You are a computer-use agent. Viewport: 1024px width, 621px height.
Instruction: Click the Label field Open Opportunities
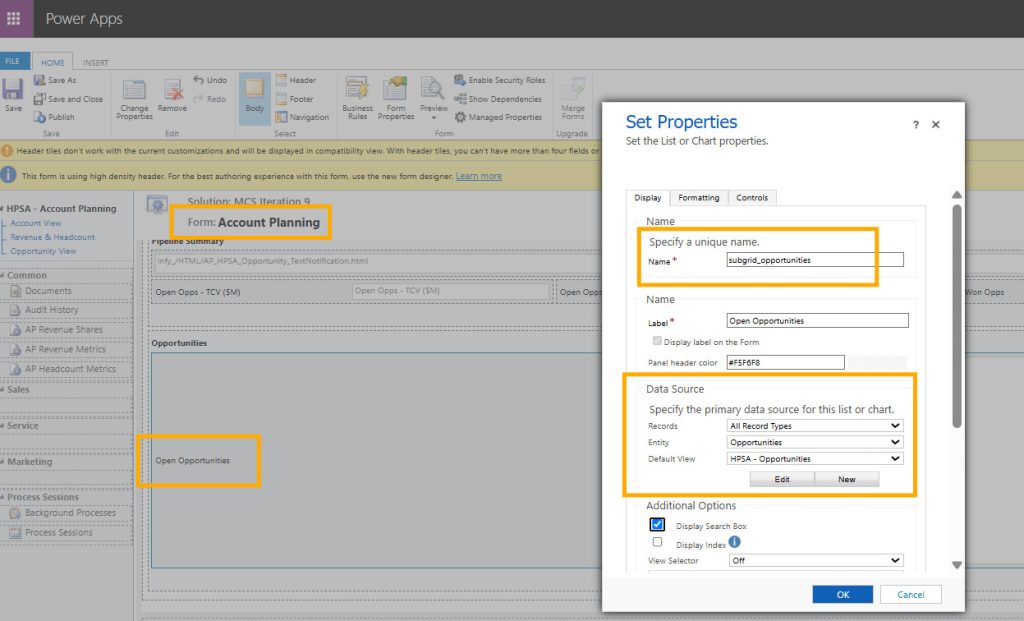817,321
